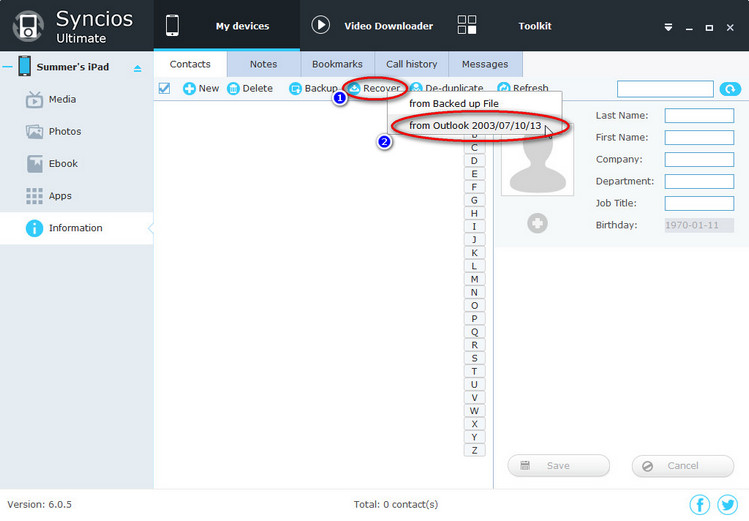Switch to the Bookmarks tab

tap(337, 64)
